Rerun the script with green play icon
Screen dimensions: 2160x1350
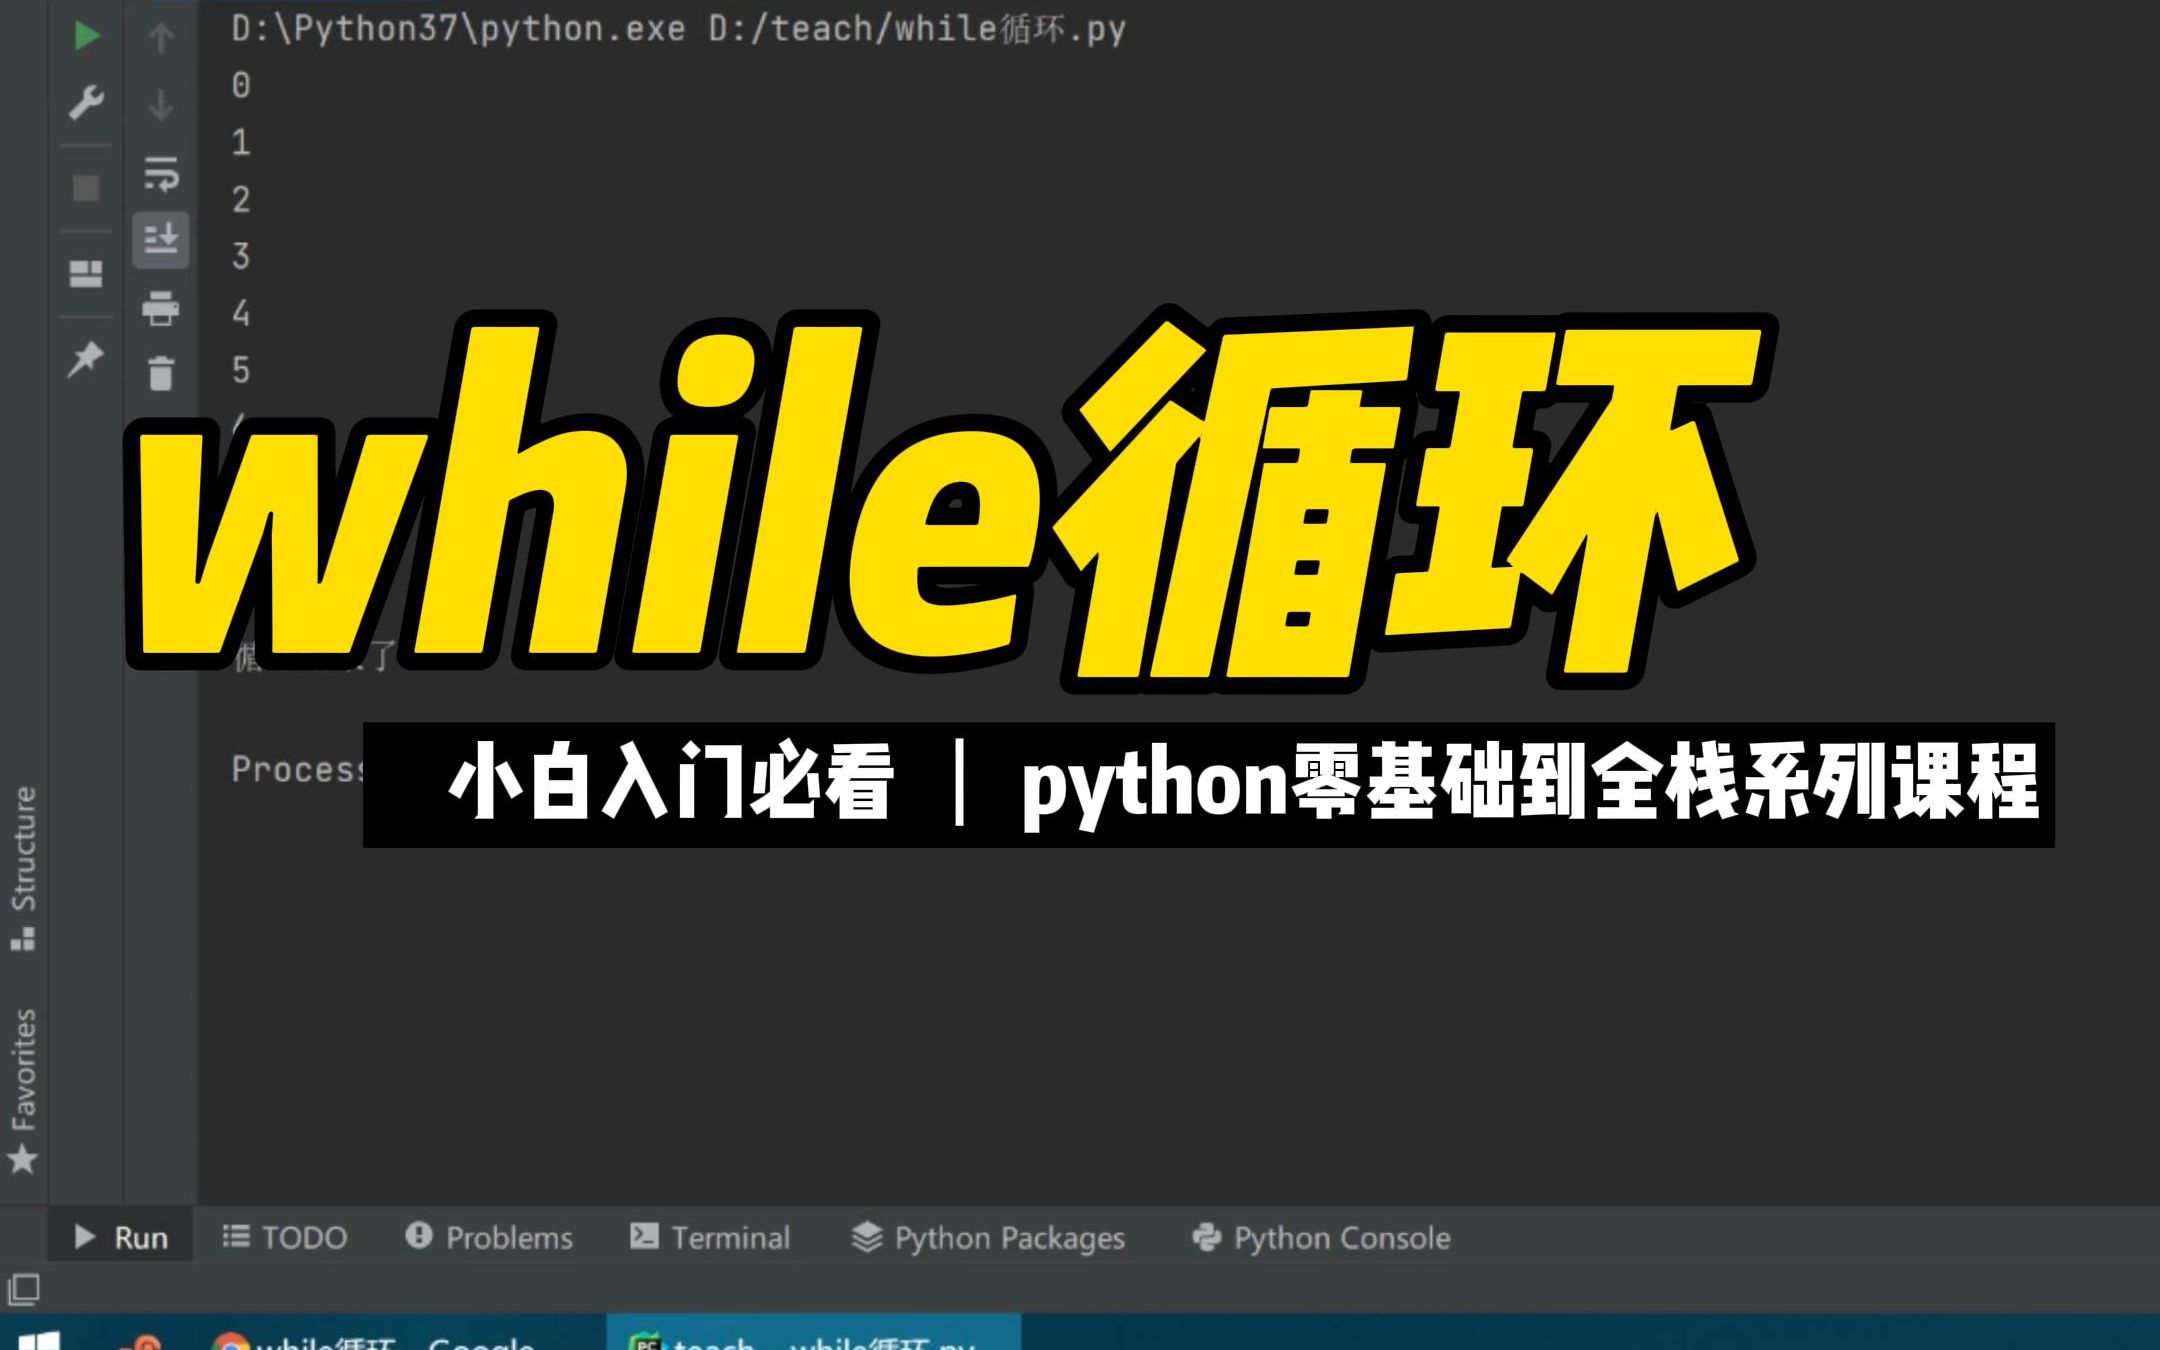pyautogui.click(x=87, y=36)
